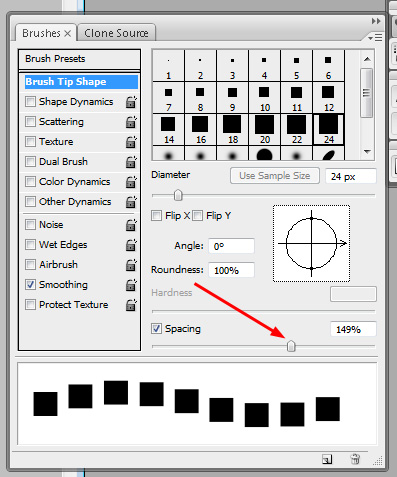Image resolution: width=397 pixels, height=477 pixels.
Task: Click the lock icon beside Shape Dynamics
Action: 131,102
